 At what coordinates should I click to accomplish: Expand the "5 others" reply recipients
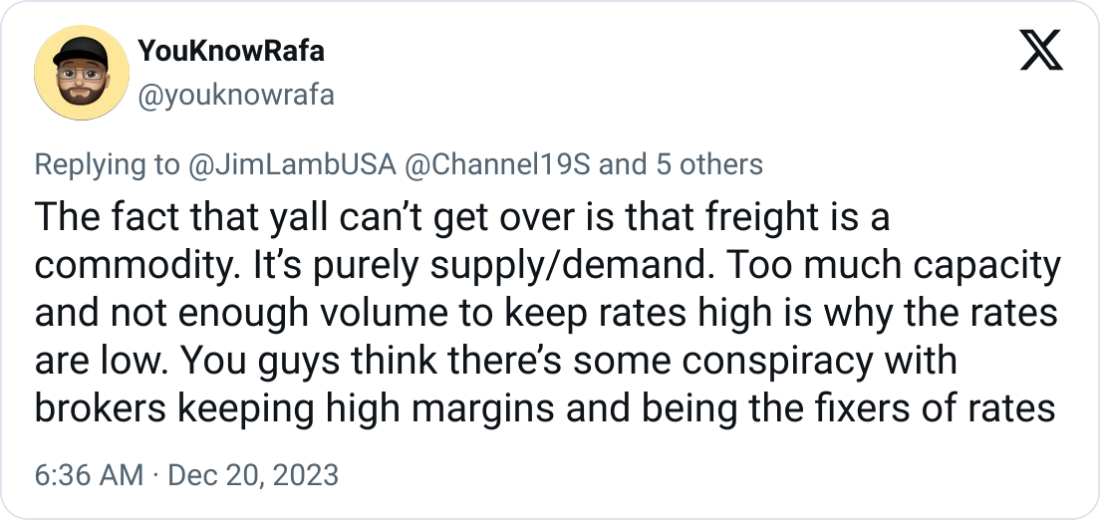(701, 164)
